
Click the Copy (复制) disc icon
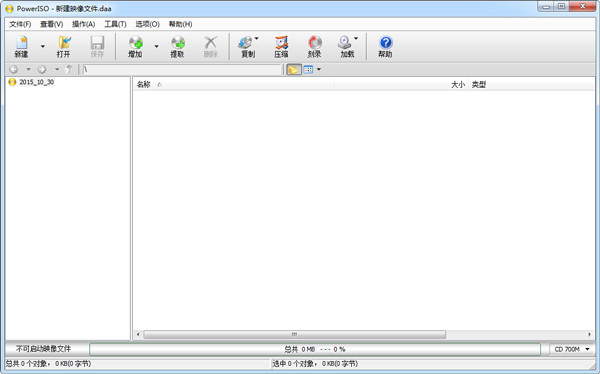coord(246,43)
